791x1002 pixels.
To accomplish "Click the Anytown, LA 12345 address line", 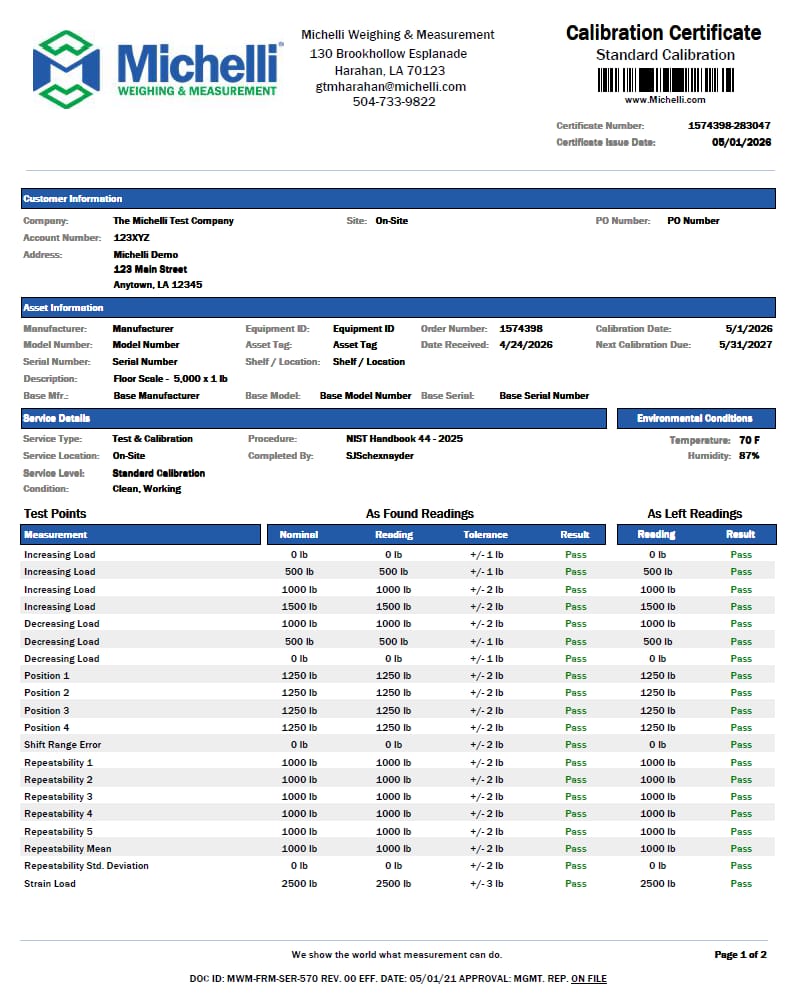I will (158, 284).
